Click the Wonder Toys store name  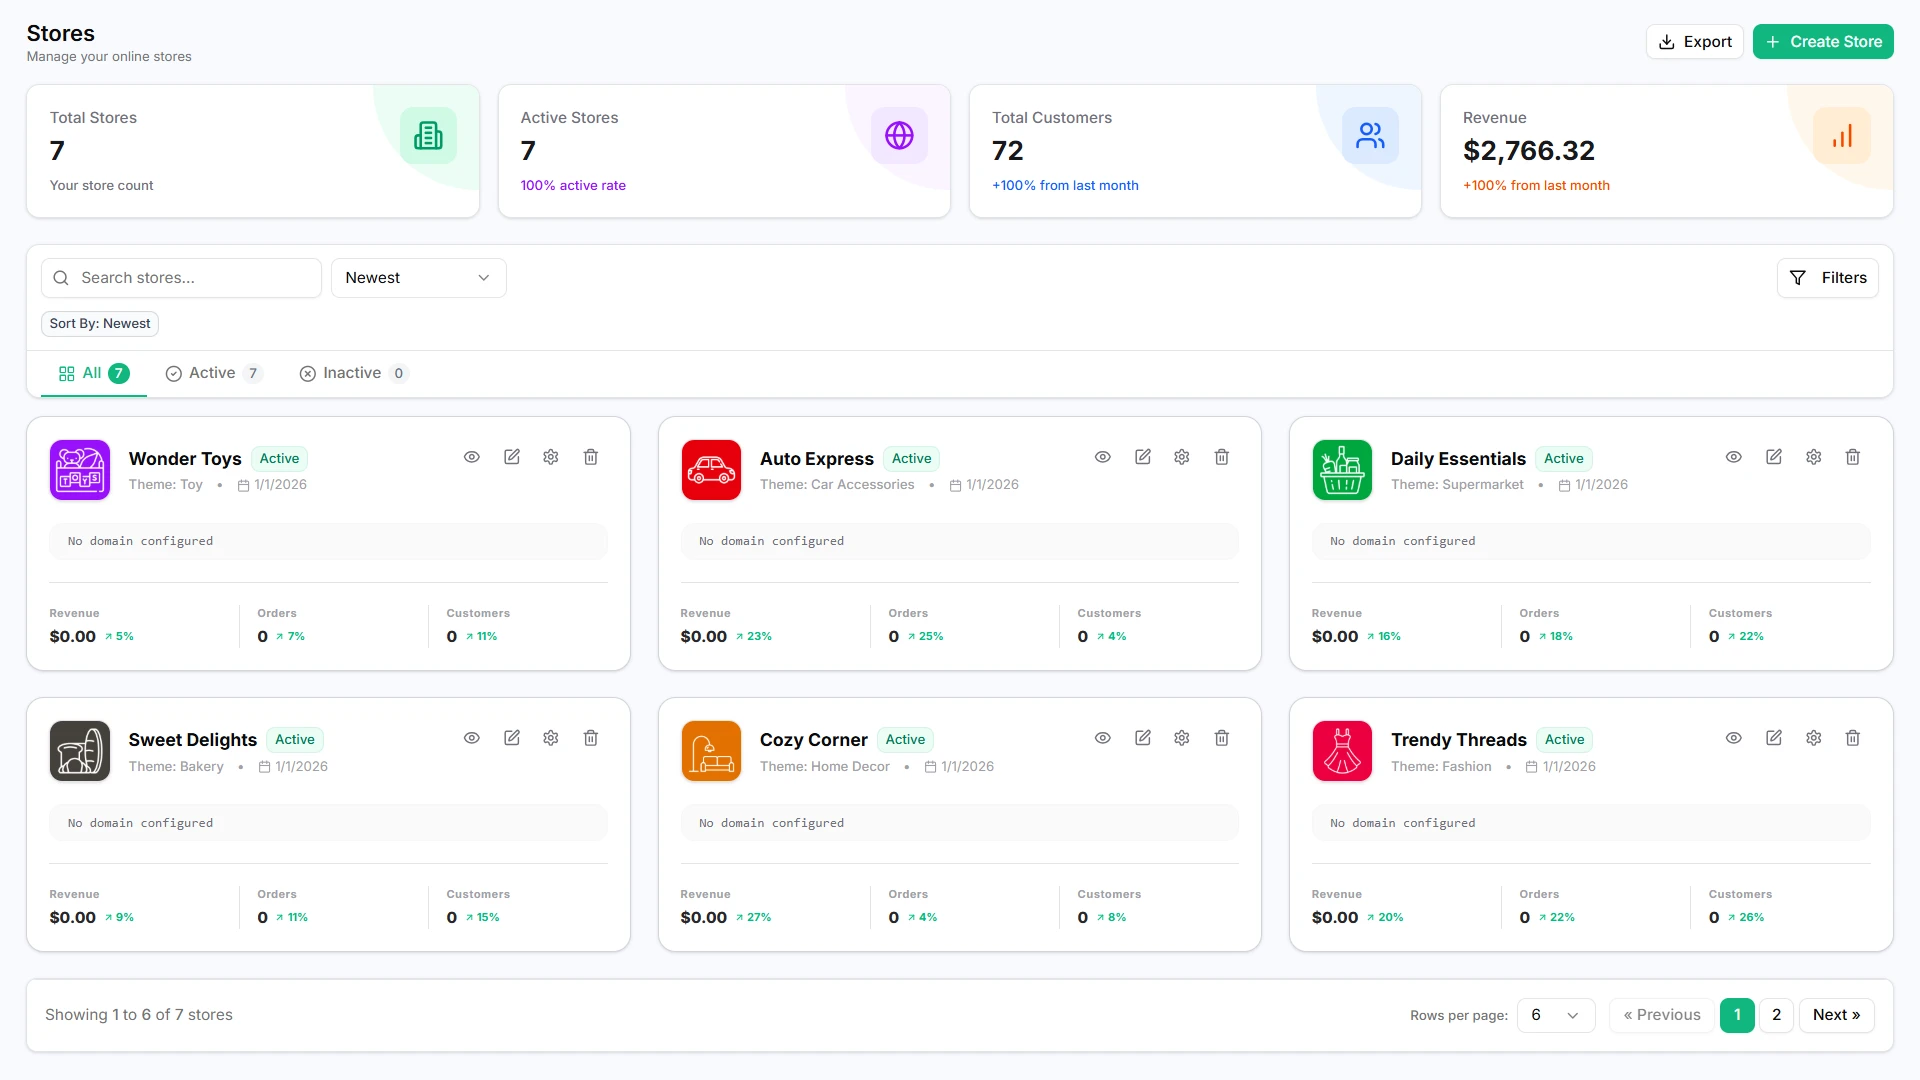[x=185, y=459]
